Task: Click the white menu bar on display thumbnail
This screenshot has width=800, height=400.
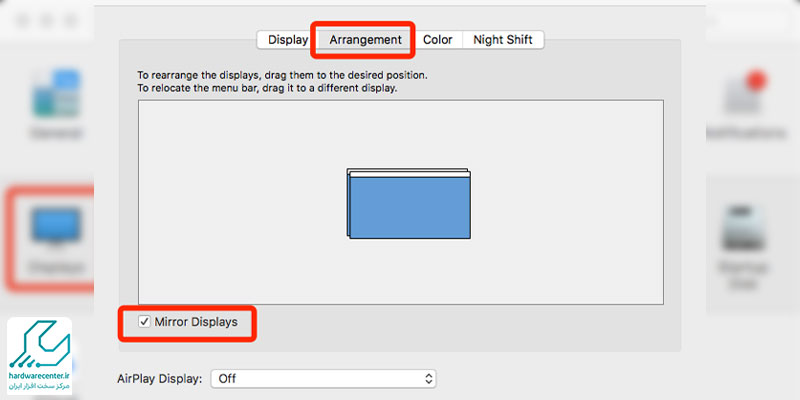Action: pos(410,174)
